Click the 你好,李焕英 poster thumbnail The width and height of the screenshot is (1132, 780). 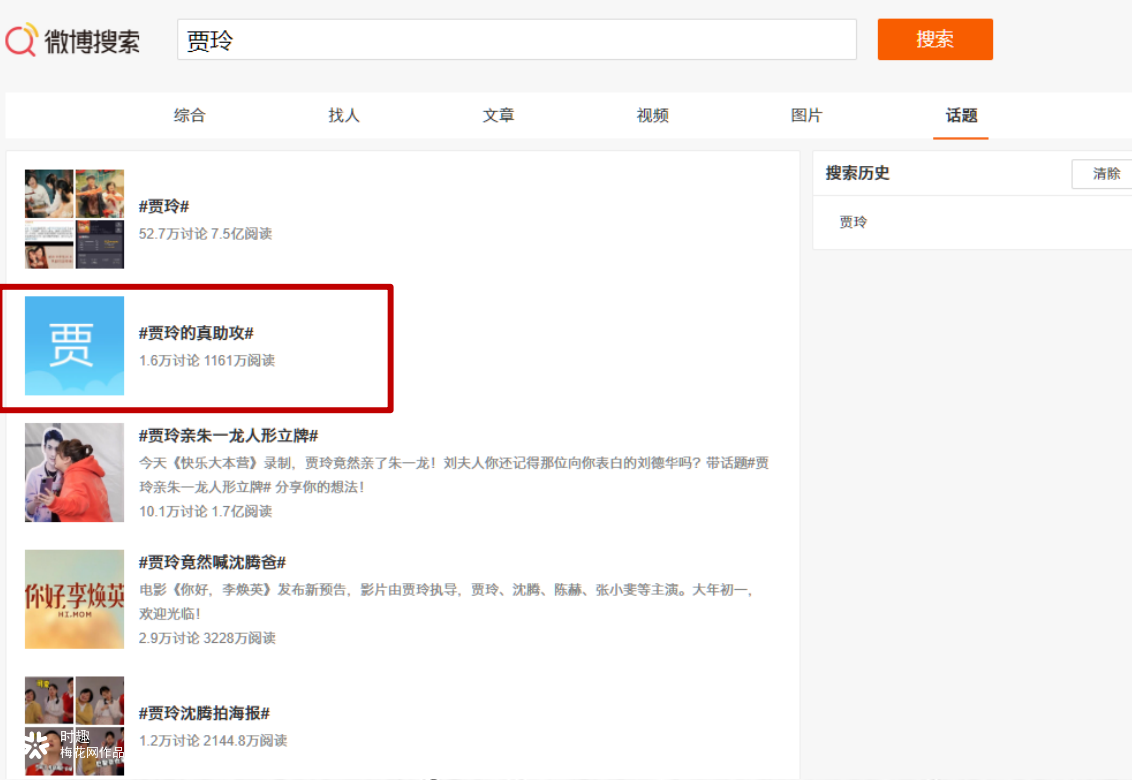pos(74,599)
